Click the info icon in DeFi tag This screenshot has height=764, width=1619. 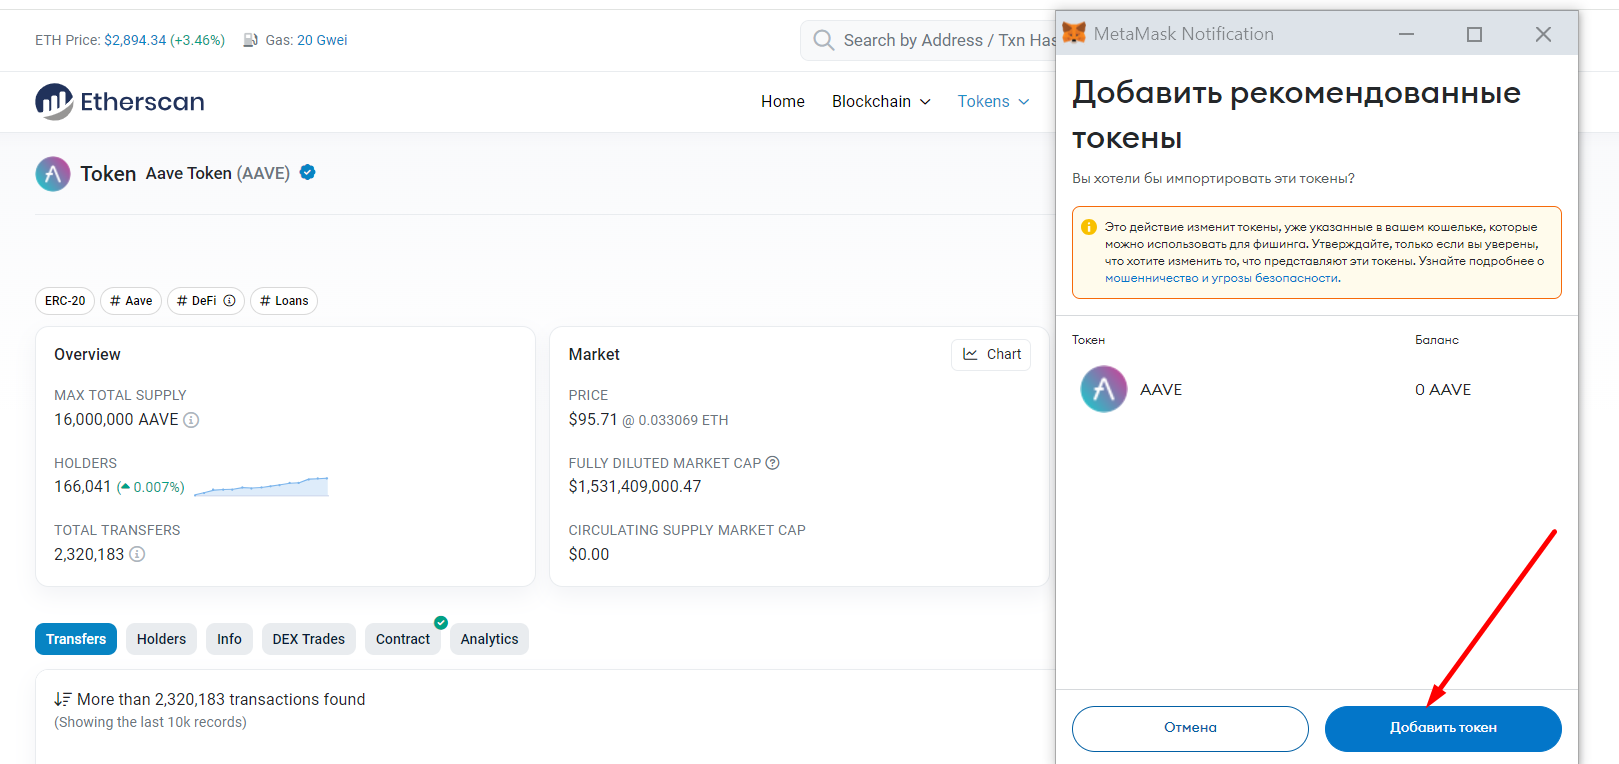click(229, 301)
